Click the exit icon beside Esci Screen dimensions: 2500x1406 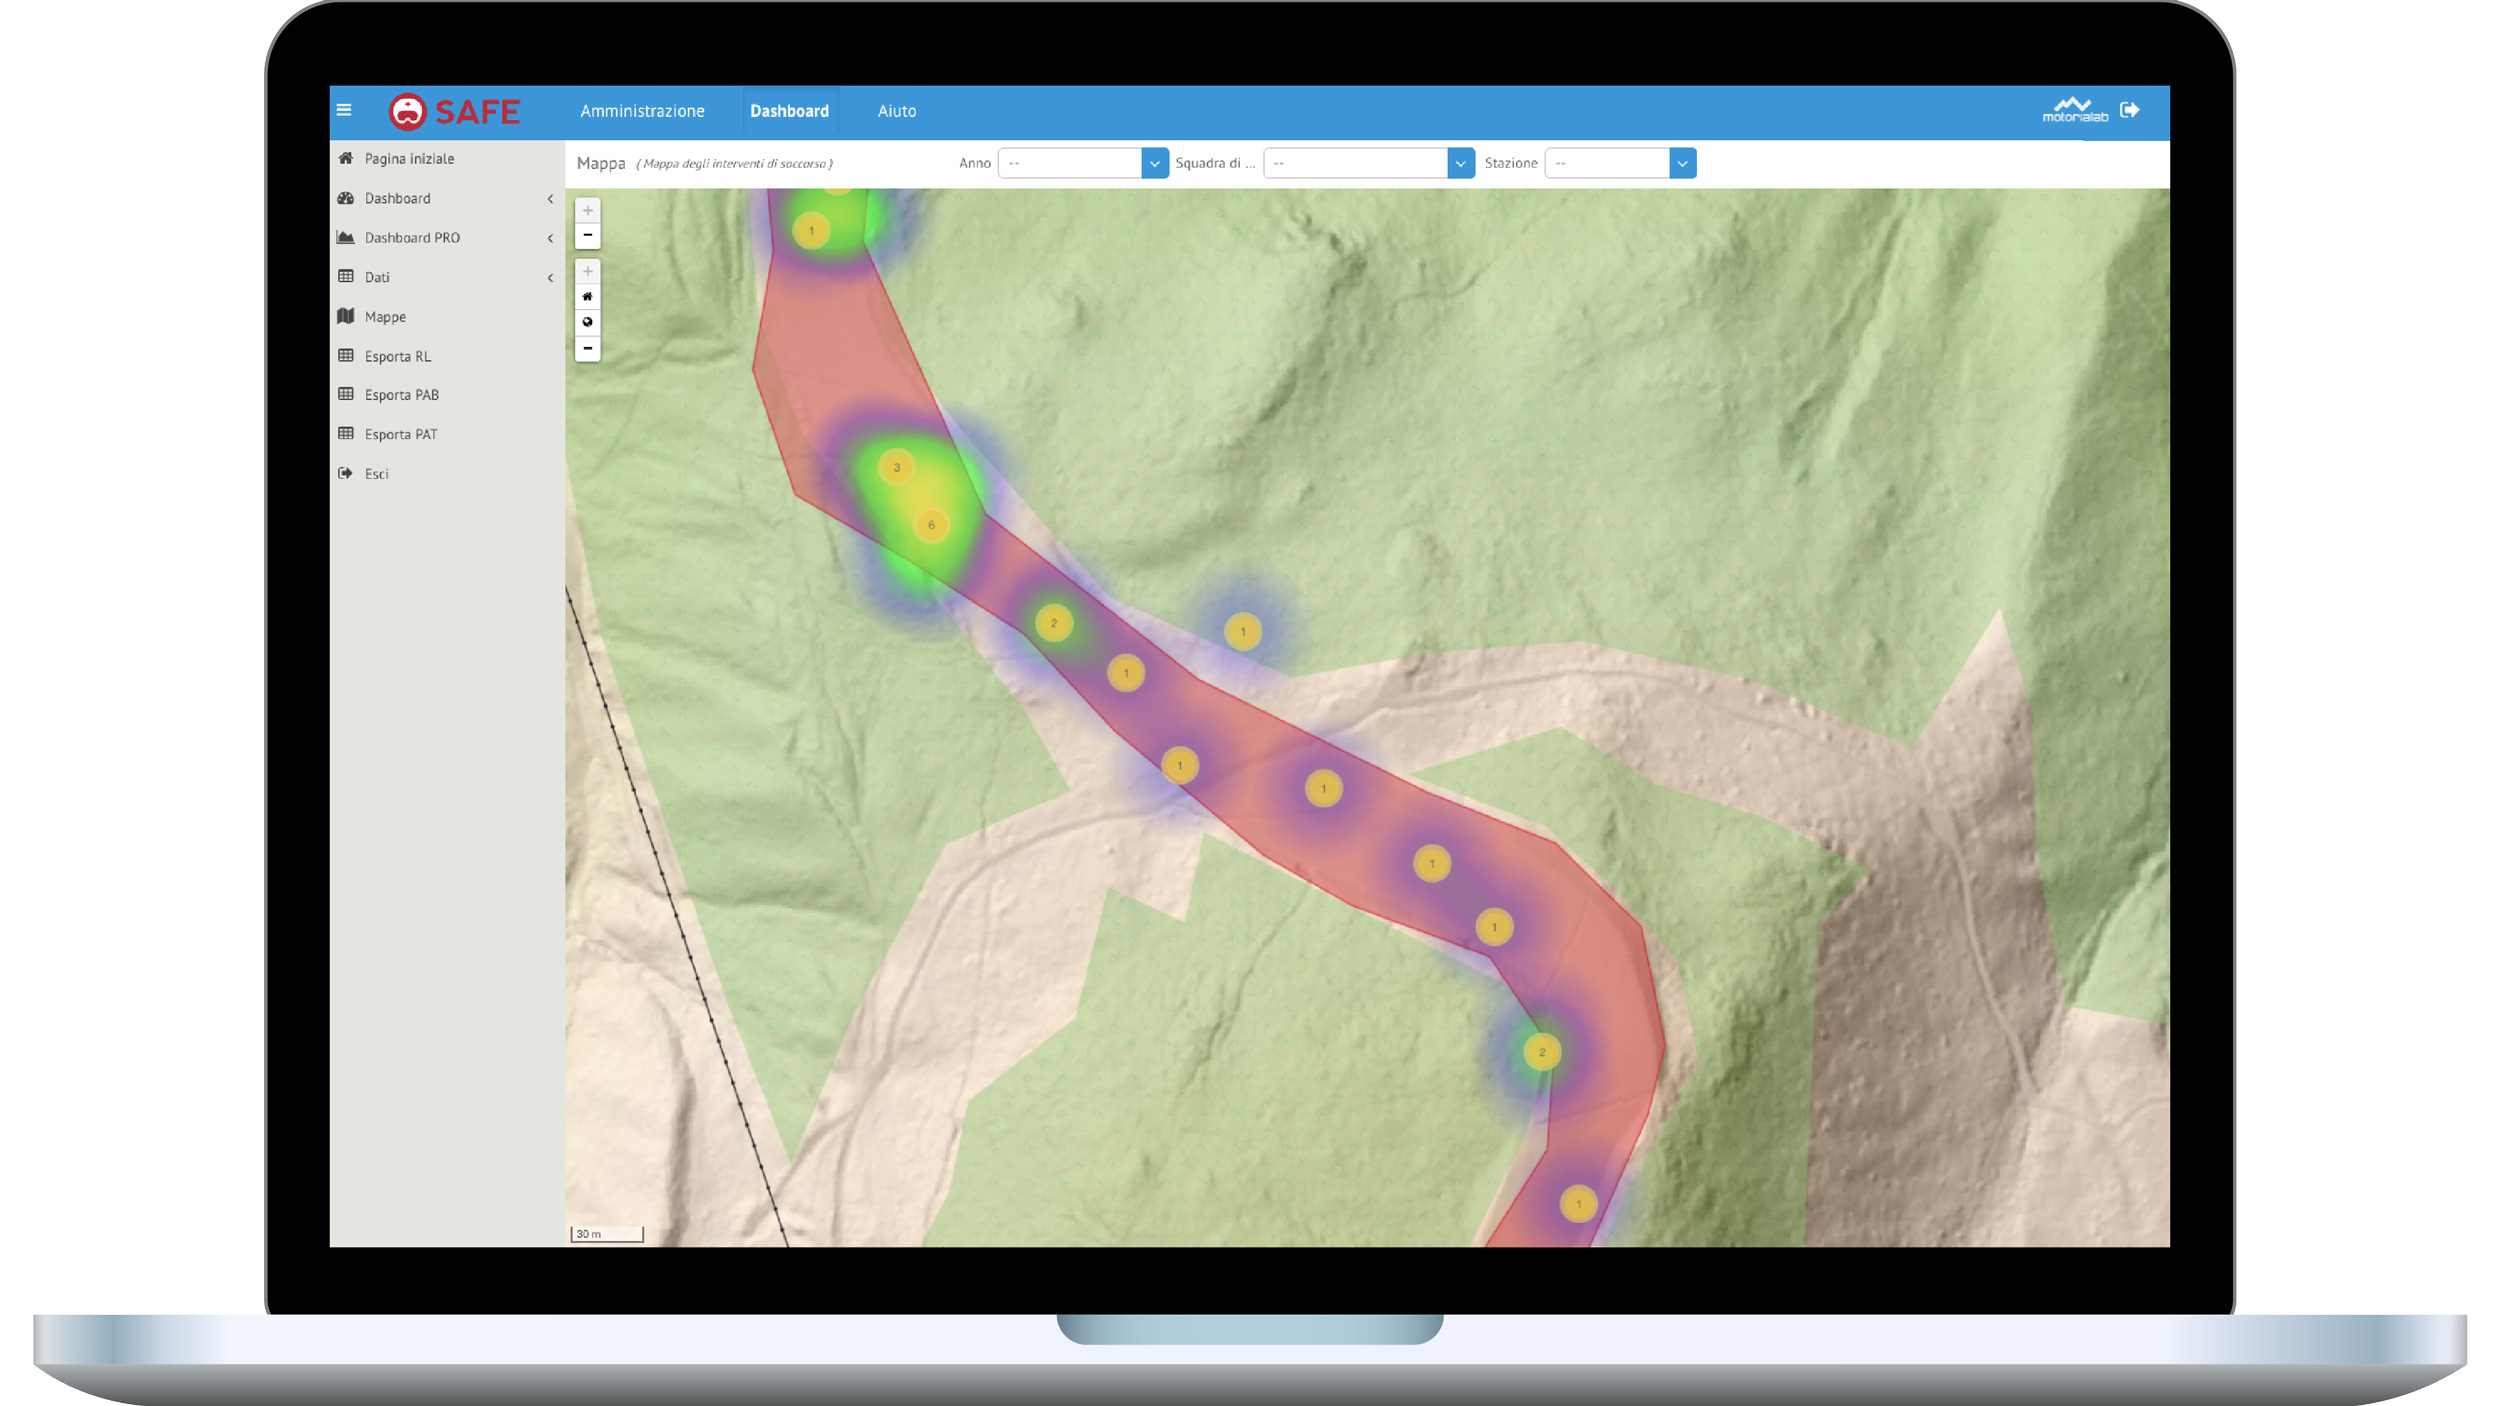click(x=346, y=473)
